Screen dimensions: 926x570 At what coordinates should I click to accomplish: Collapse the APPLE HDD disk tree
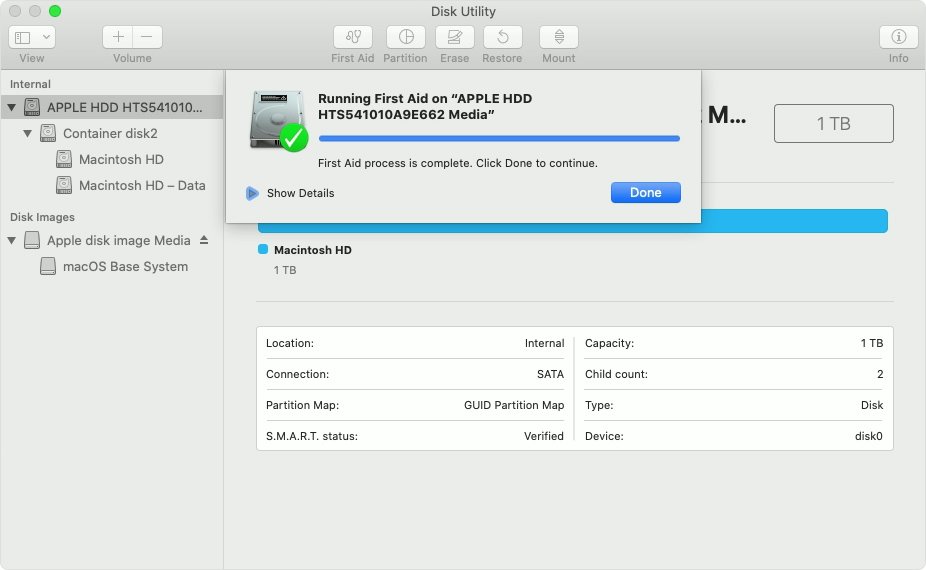tap(11, 108)
